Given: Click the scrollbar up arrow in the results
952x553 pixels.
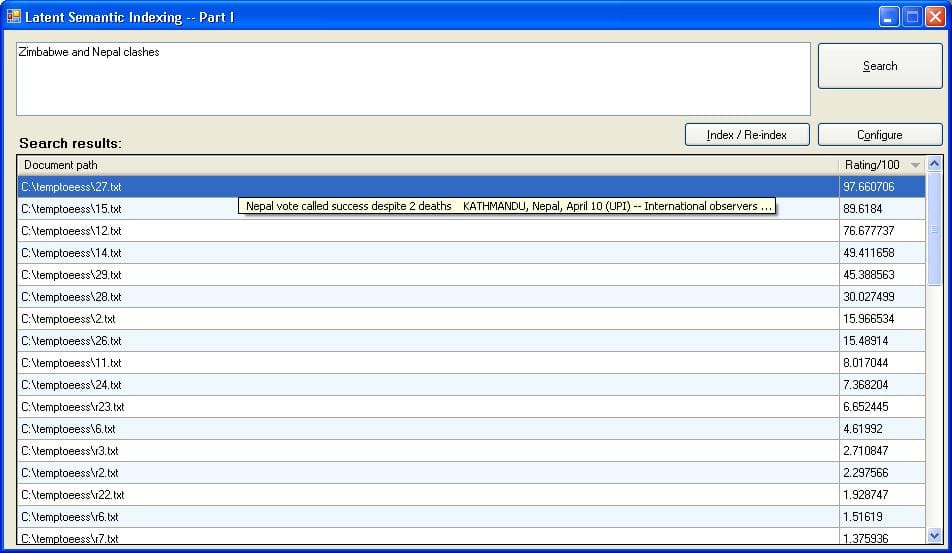Looking at the screenshot, I should point(935,165).
